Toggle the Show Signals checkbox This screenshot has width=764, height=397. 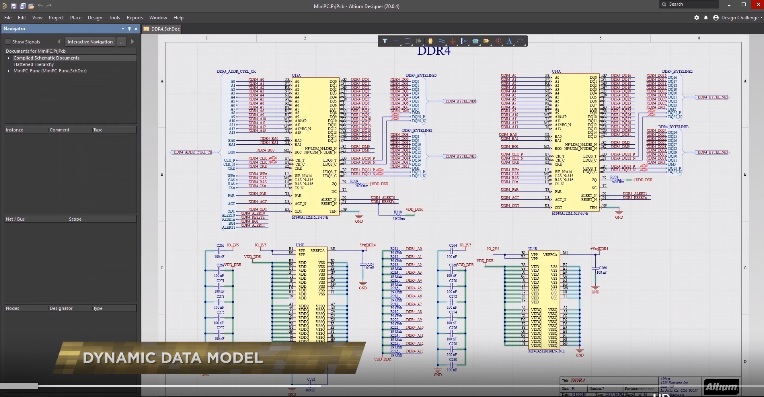coord(8,42)
